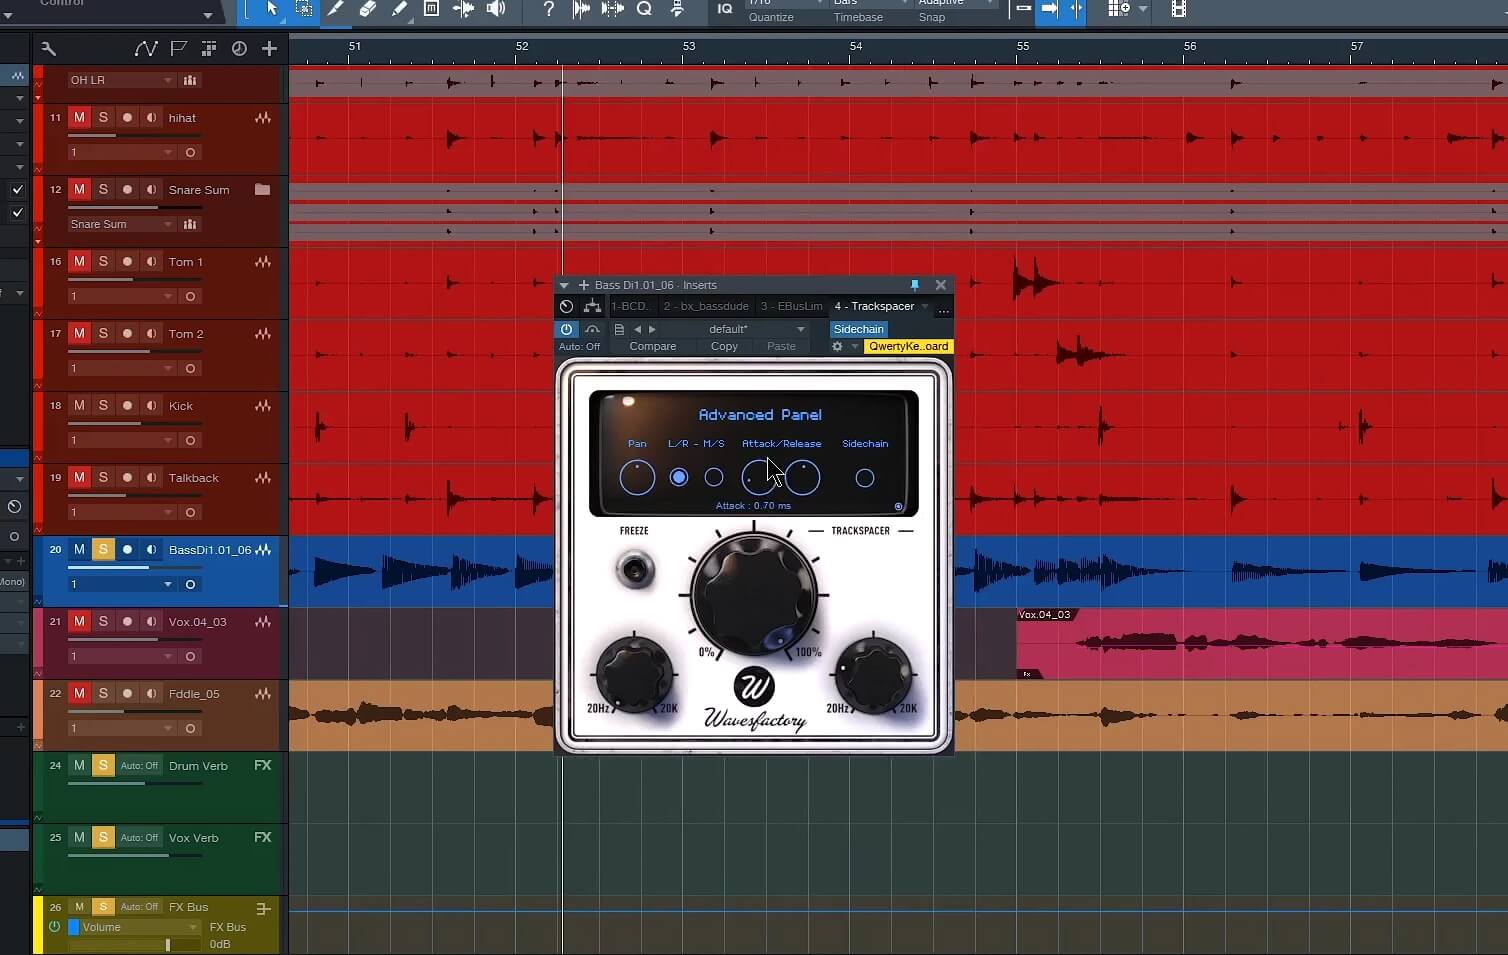
Task: Click bar 54 on the timeline ruler
Action: [855, 46]
